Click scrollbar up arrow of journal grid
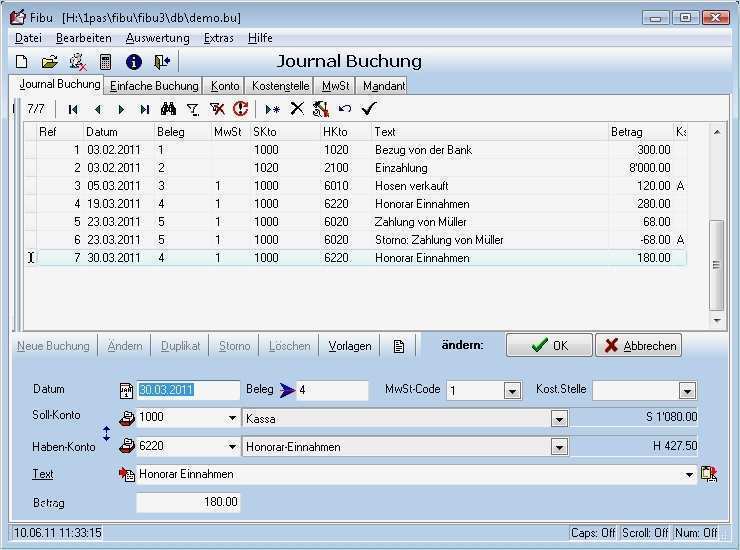 (716, 132)
